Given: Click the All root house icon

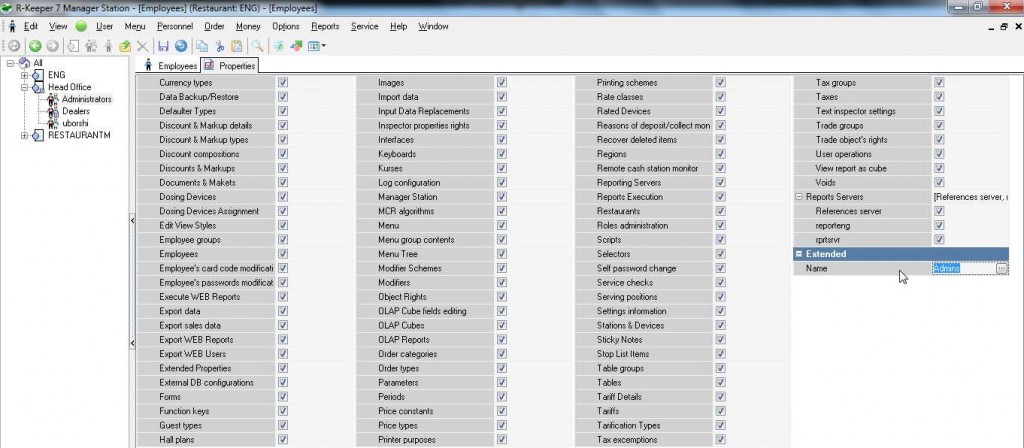Looking at the screenshot, I should 24,63.
